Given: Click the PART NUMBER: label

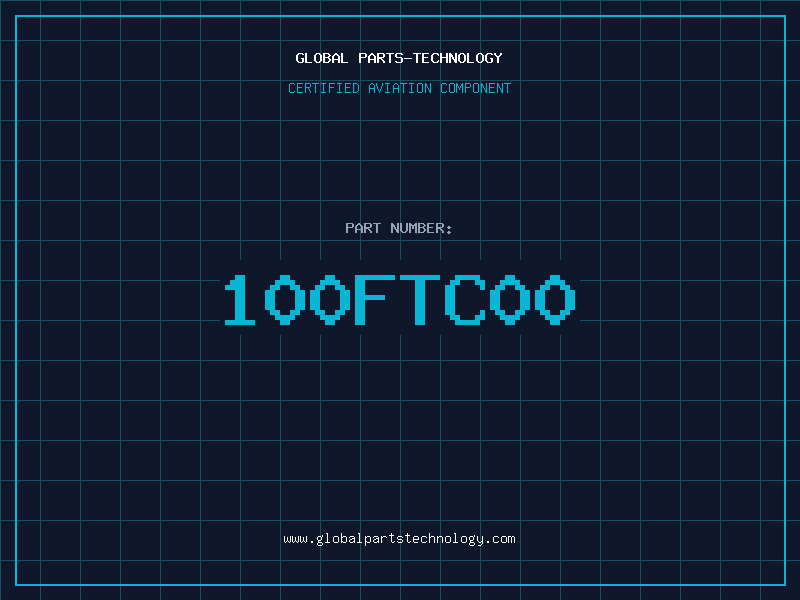Looking at the screenshot, I should click(x=399, y=228).
